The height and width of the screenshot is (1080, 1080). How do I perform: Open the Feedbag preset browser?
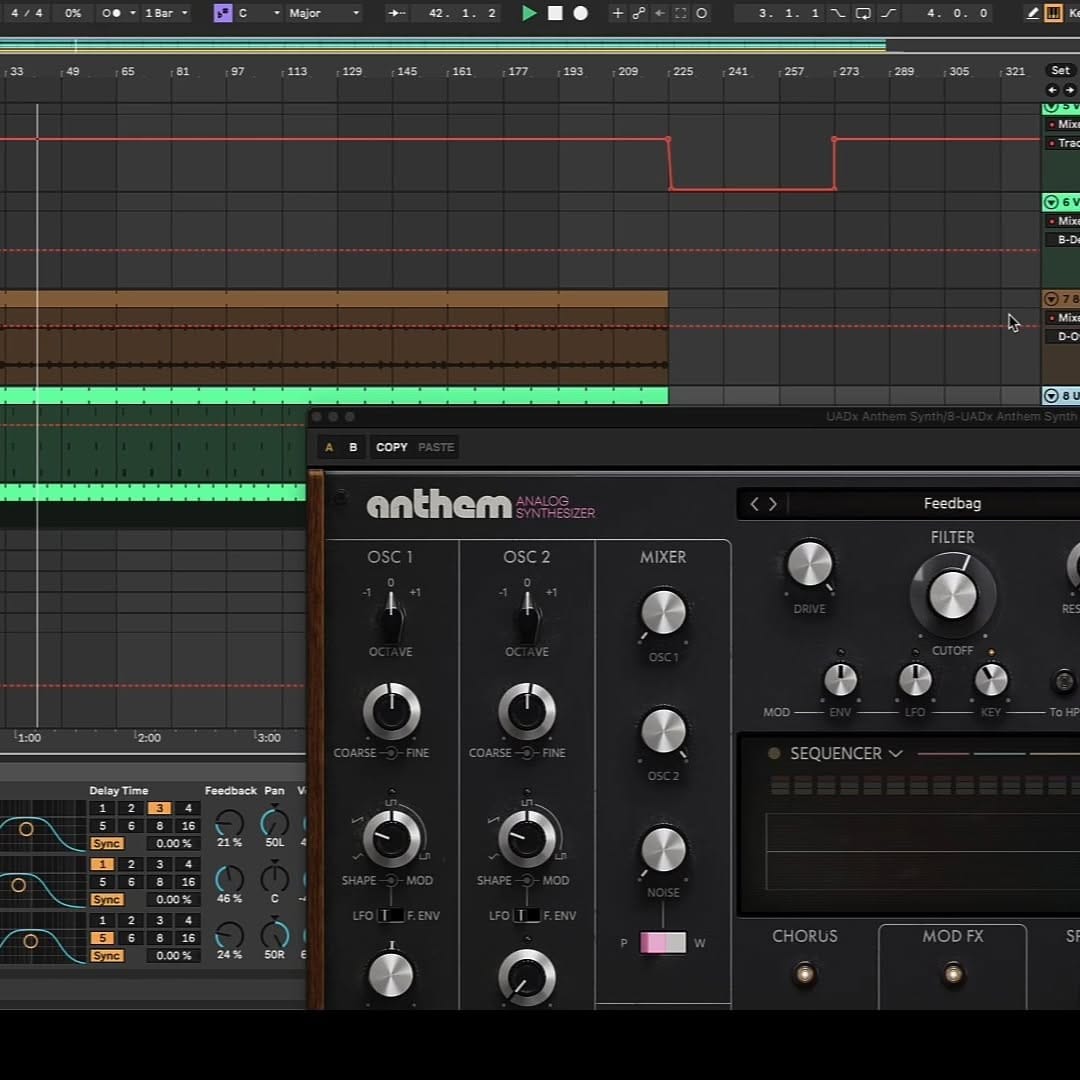pos(952,503)
